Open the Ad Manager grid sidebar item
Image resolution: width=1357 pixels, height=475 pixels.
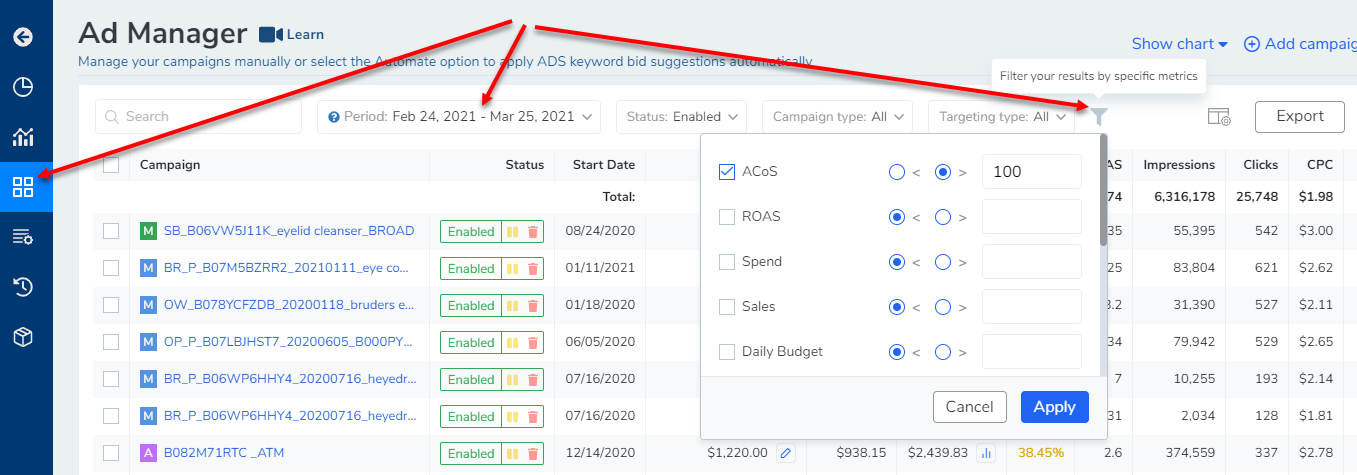click(x=23, y=187)
